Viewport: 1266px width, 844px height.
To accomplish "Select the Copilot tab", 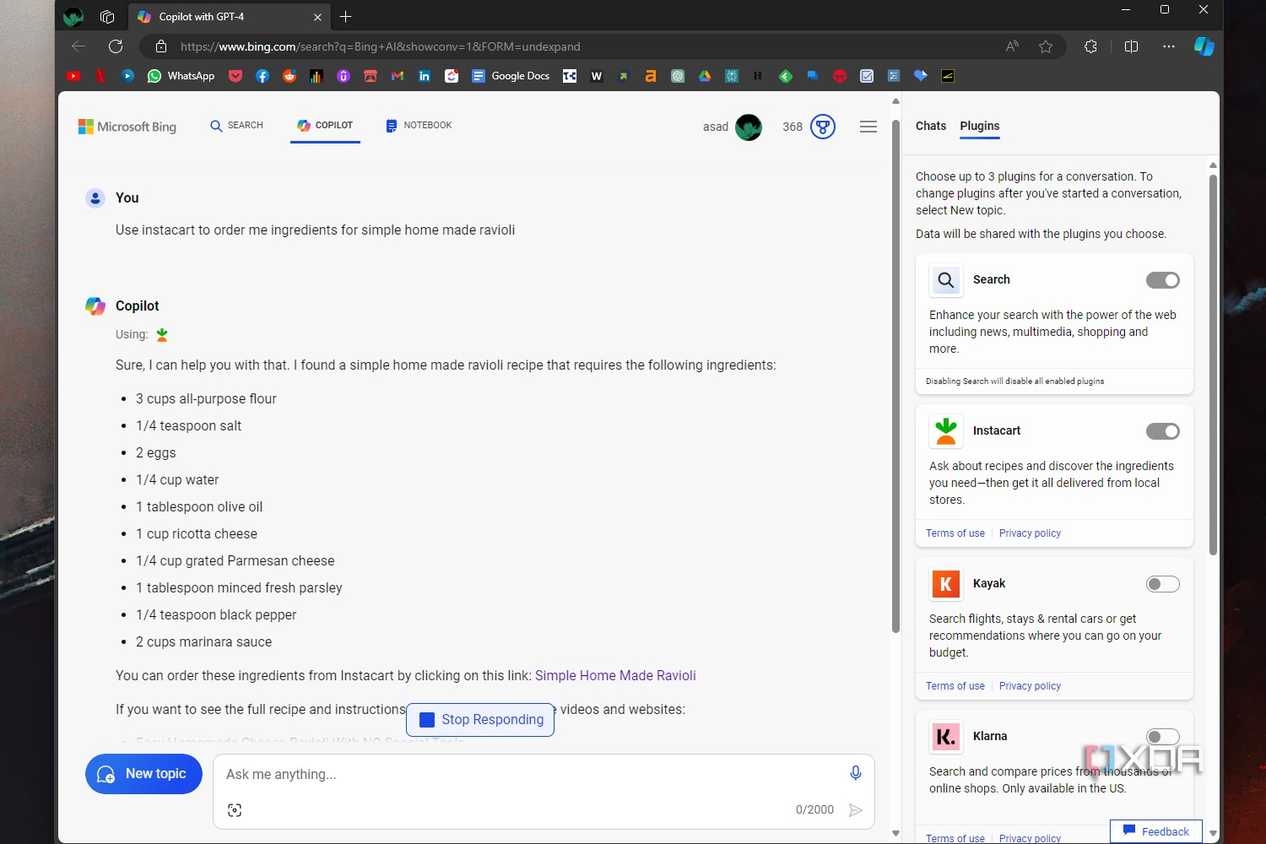I will pos(325,126).
